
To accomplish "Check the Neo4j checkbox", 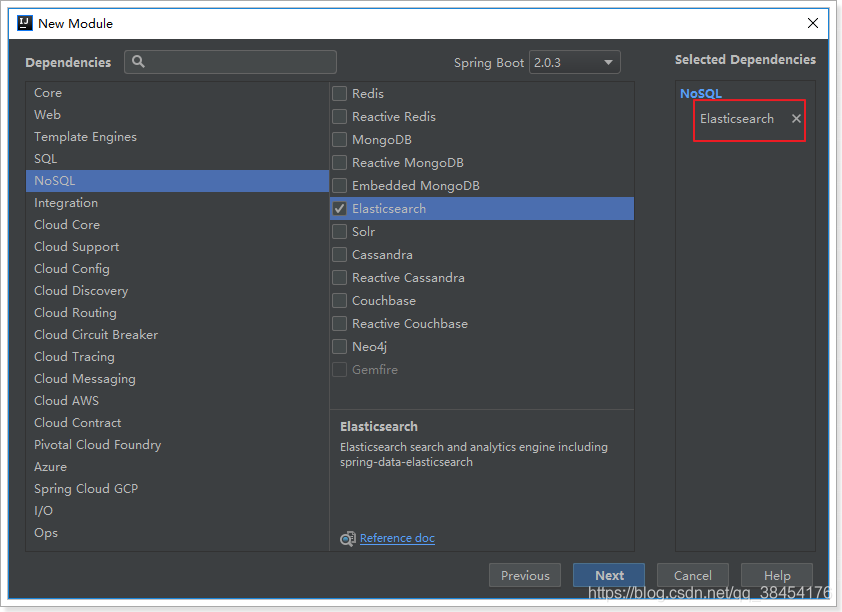I will [339, 347].
